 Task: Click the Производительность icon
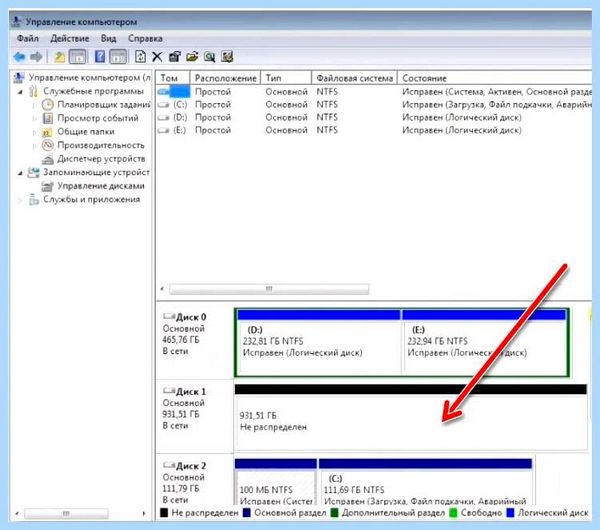(x=47, y=145)
